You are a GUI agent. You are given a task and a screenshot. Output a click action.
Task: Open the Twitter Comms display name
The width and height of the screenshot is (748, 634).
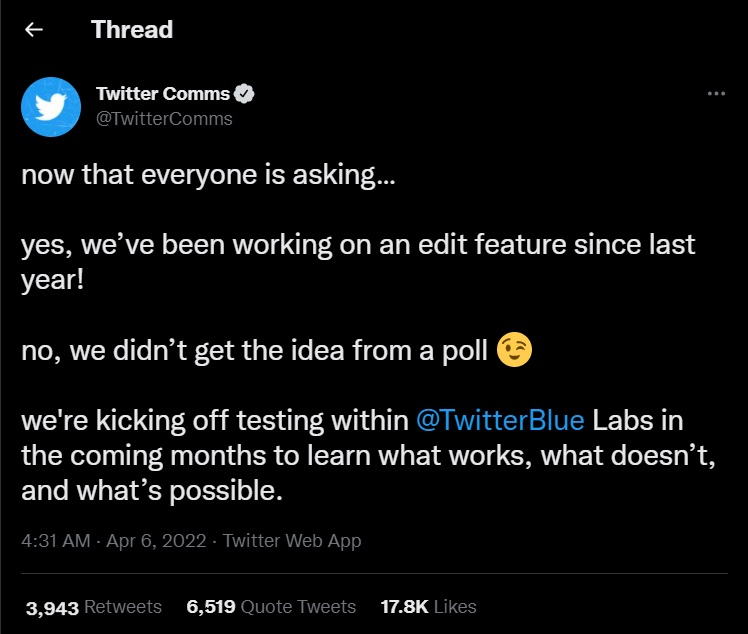[163, 94]
